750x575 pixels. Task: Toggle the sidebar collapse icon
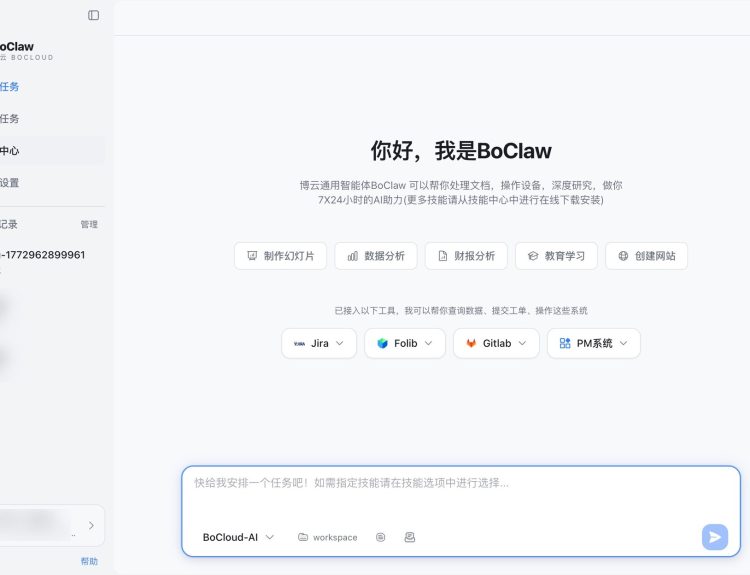94,15
